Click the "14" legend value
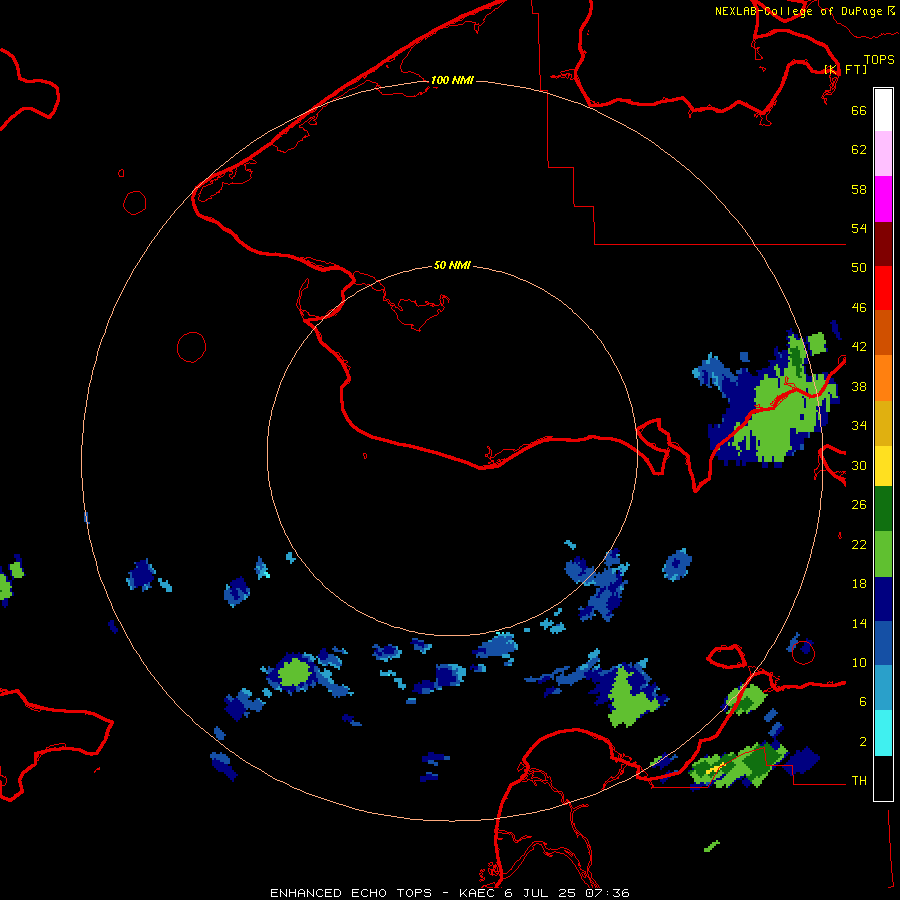The height and width of the screenshot is (900, 900). click(x=859, y=623)
